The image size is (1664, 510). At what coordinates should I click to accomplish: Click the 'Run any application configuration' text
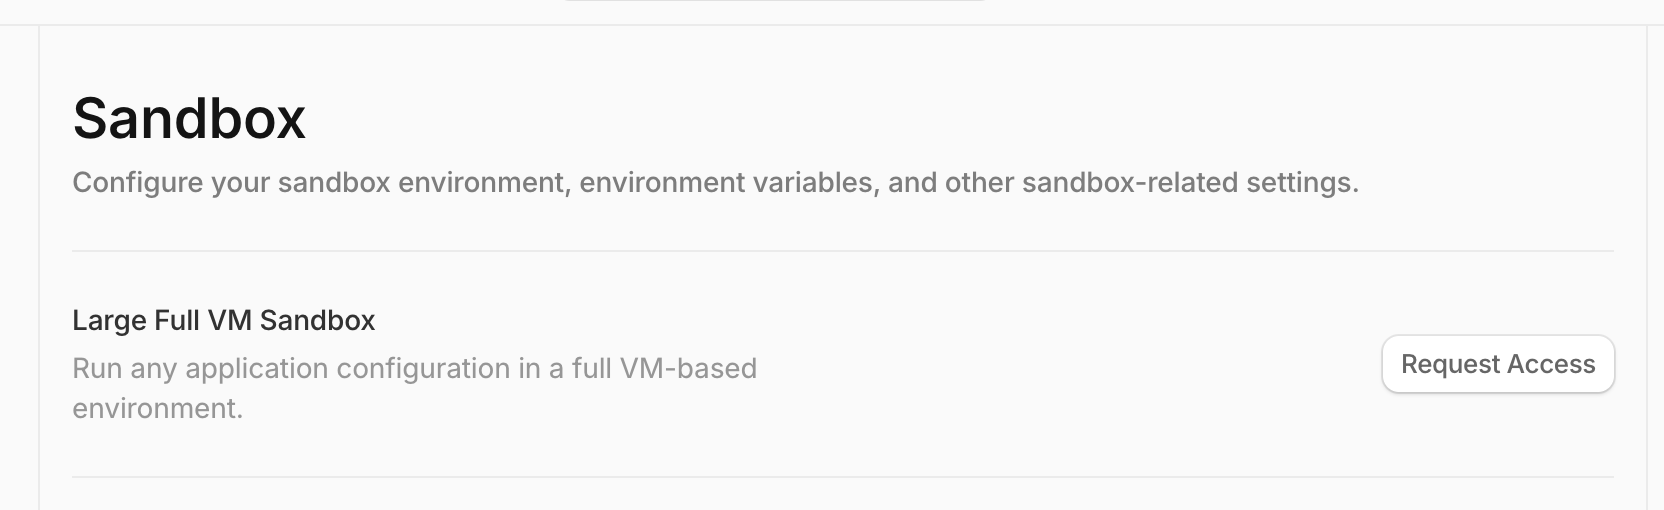pos(414,368)
